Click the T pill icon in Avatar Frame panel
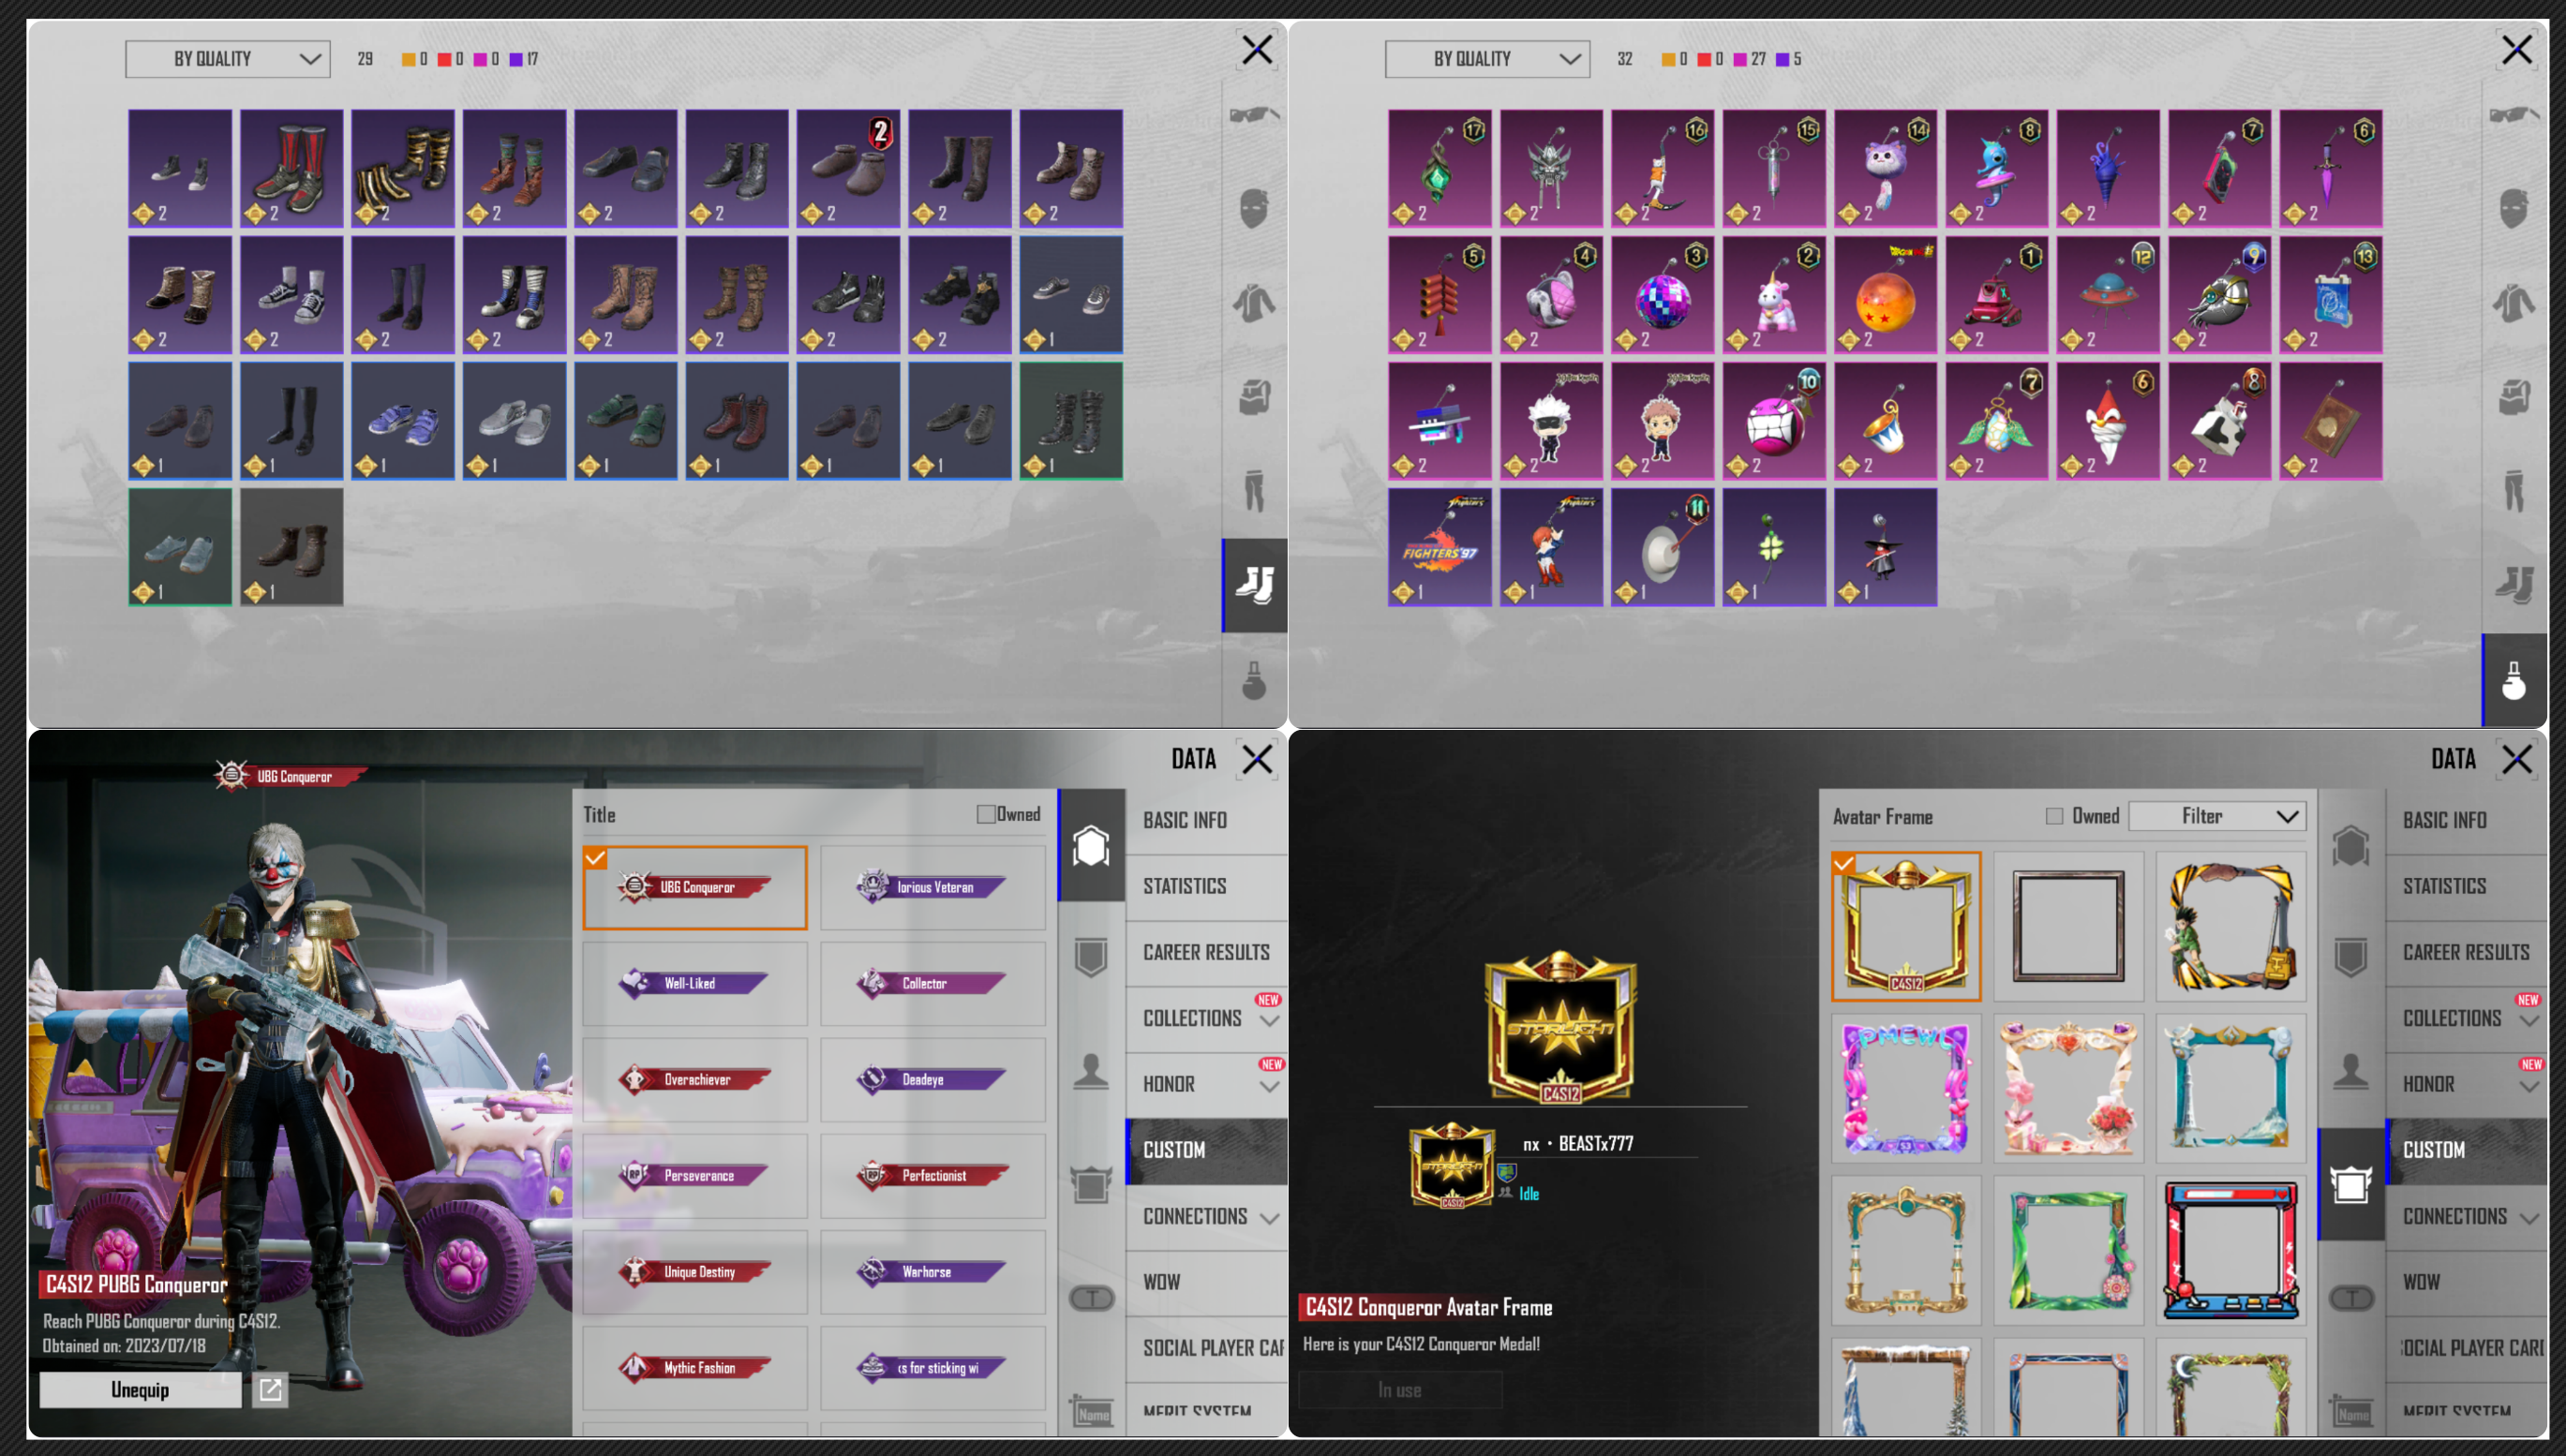Viewport: 2566px width, 1456px height. coord(2351,1299)
